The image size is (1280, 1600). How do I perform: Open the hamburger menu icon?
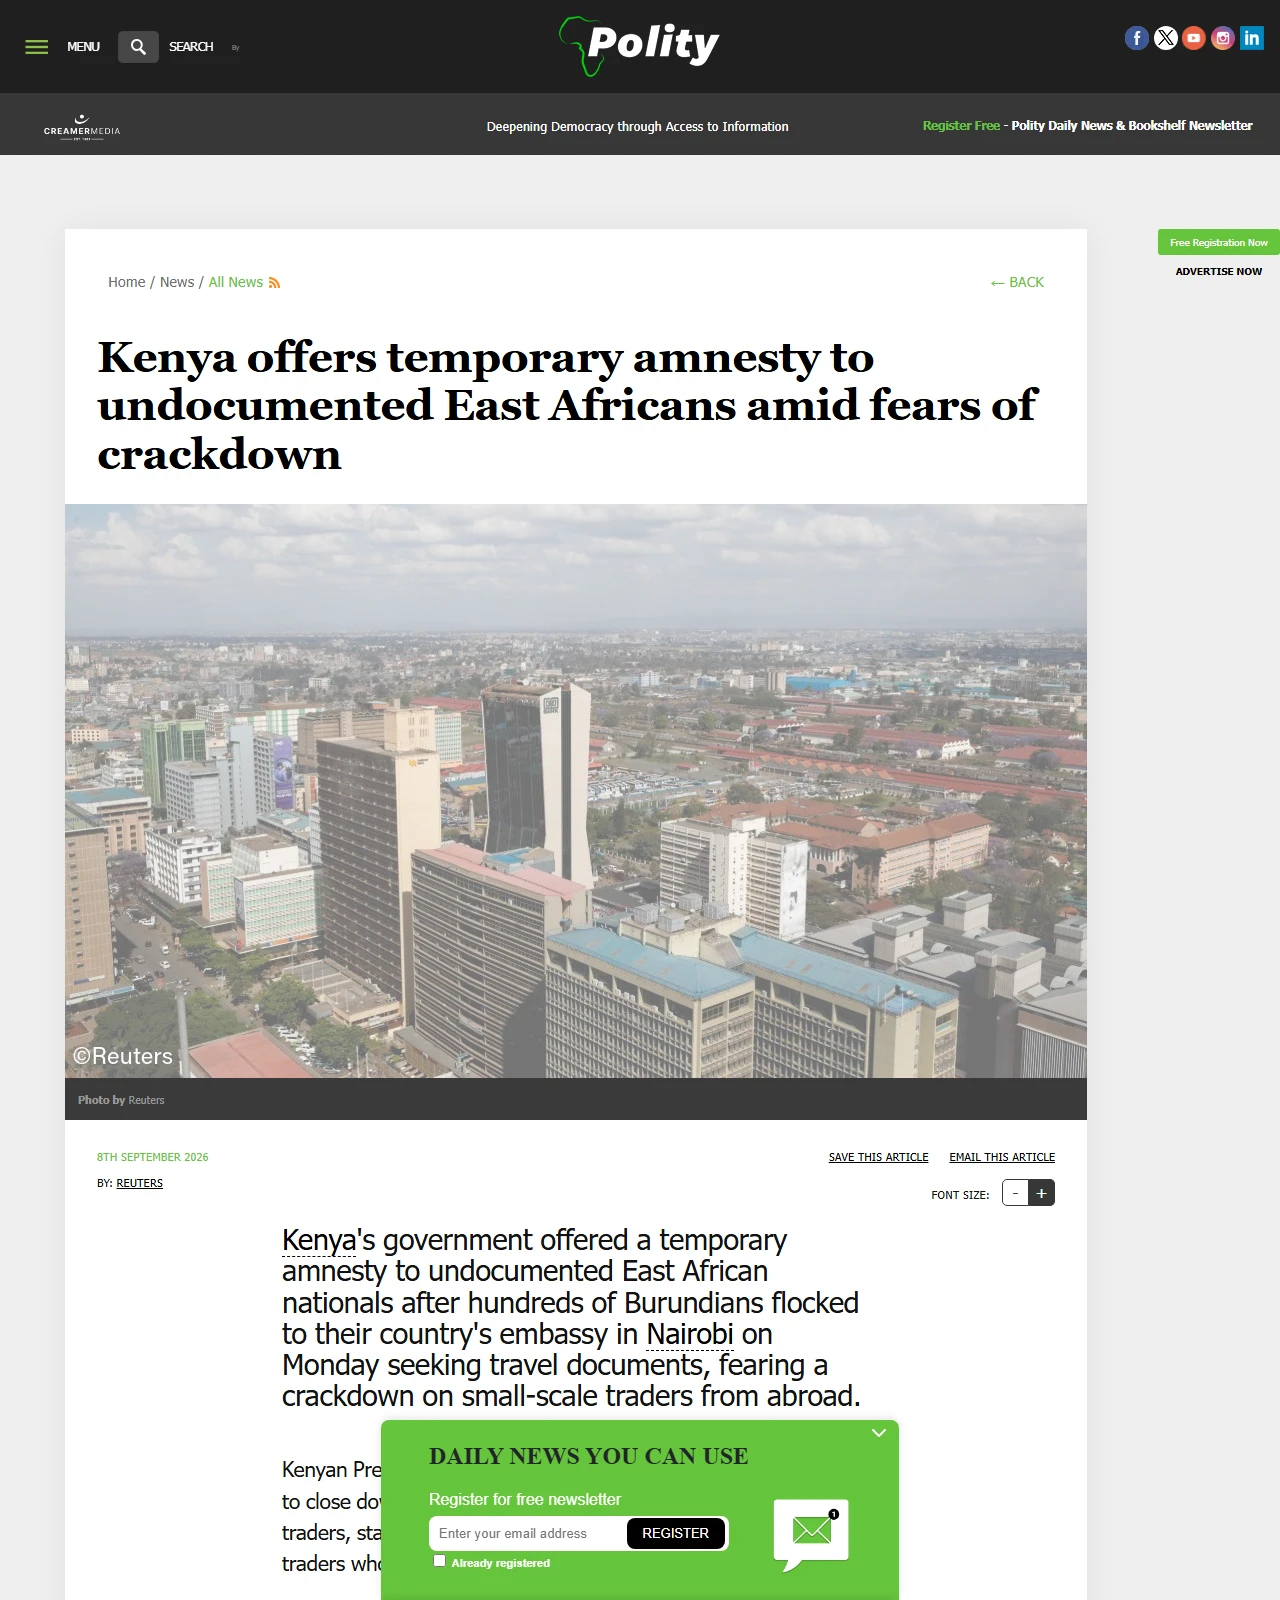click(37, 47)
